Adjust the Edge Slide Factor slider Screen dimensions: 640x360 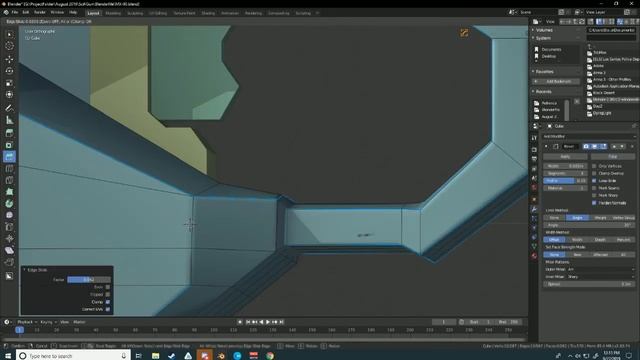click(89, 280)
